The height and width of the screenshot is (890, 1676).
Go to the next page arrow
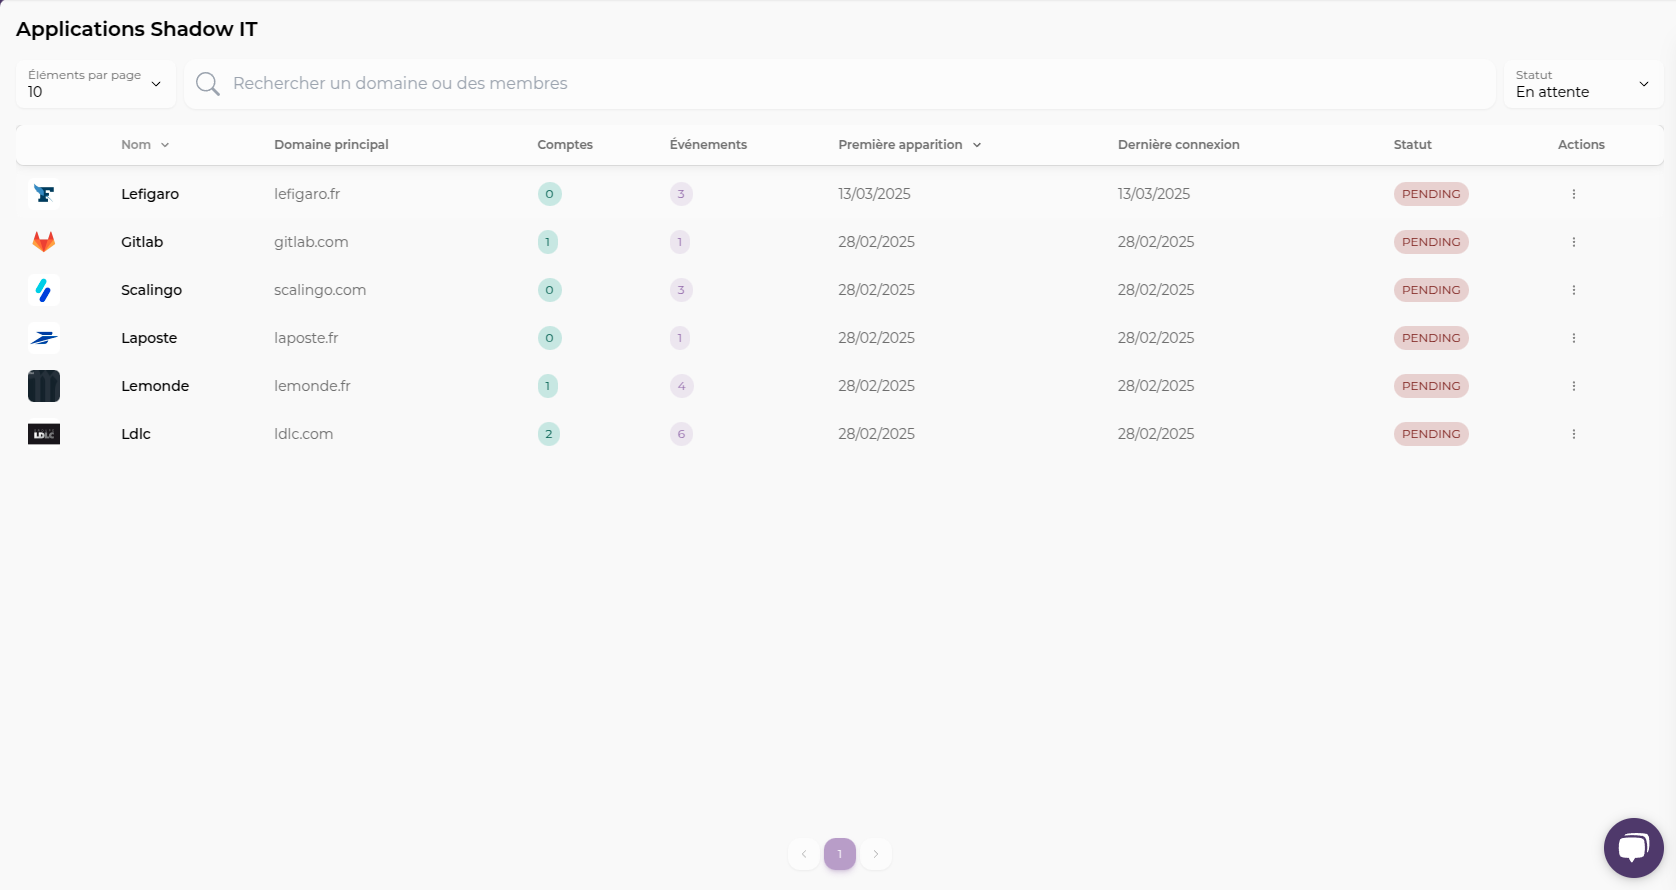(876, 854)
